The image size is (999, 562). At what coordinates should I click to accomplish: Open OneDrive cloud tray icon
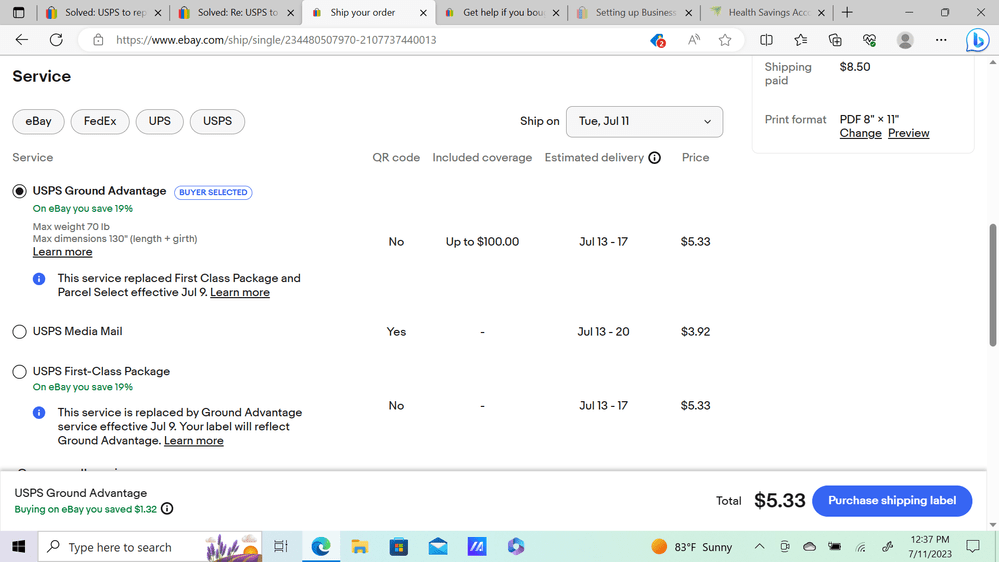pyautogui.click(x=809, y=547)
